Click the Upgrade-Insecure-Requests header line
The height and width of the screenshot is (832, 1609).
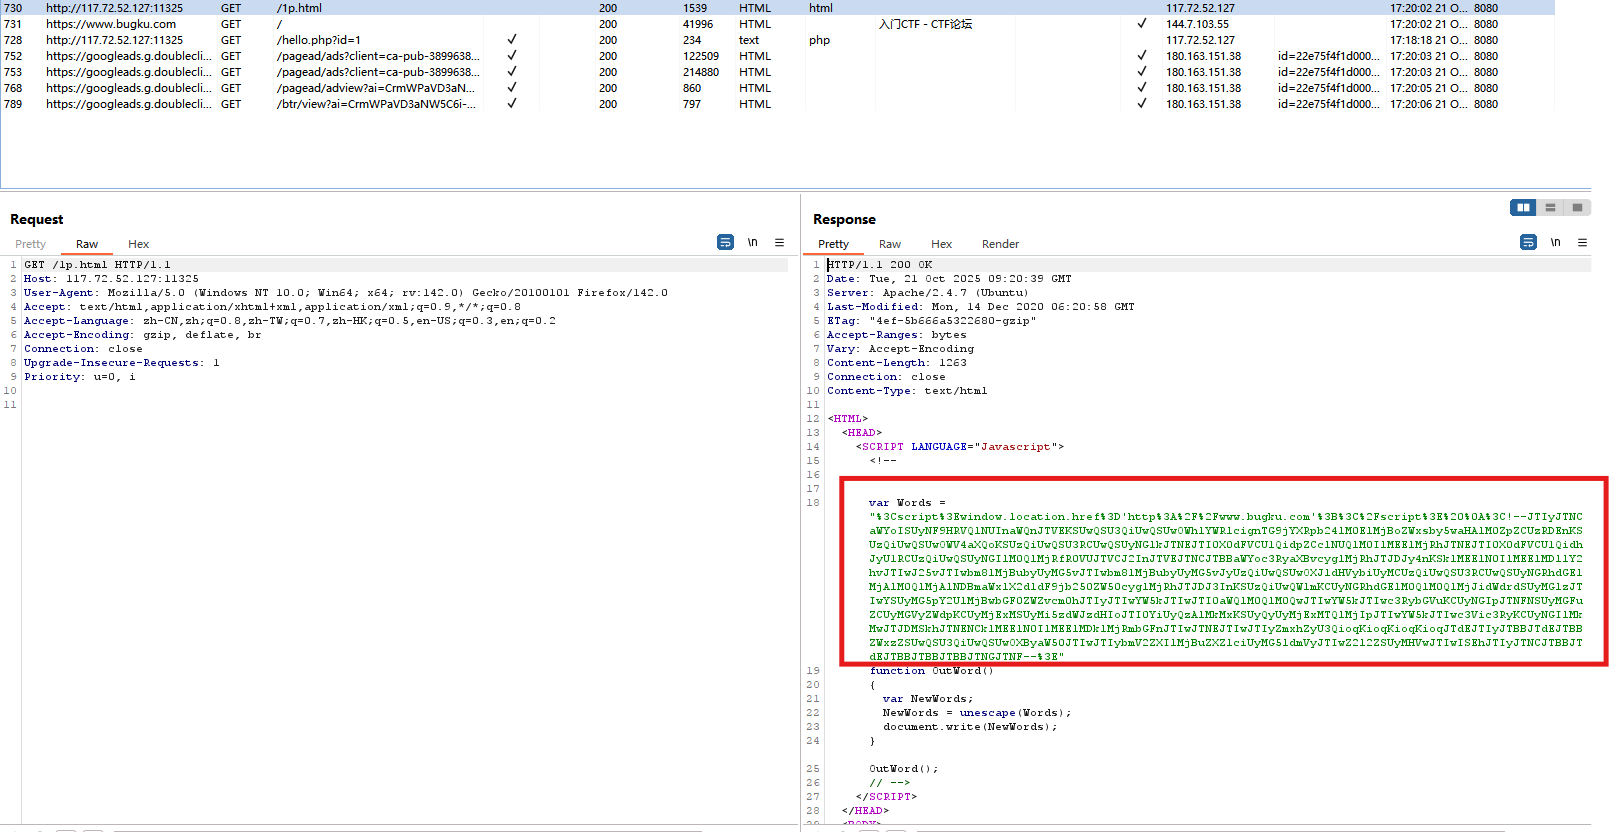coord(121,363)
